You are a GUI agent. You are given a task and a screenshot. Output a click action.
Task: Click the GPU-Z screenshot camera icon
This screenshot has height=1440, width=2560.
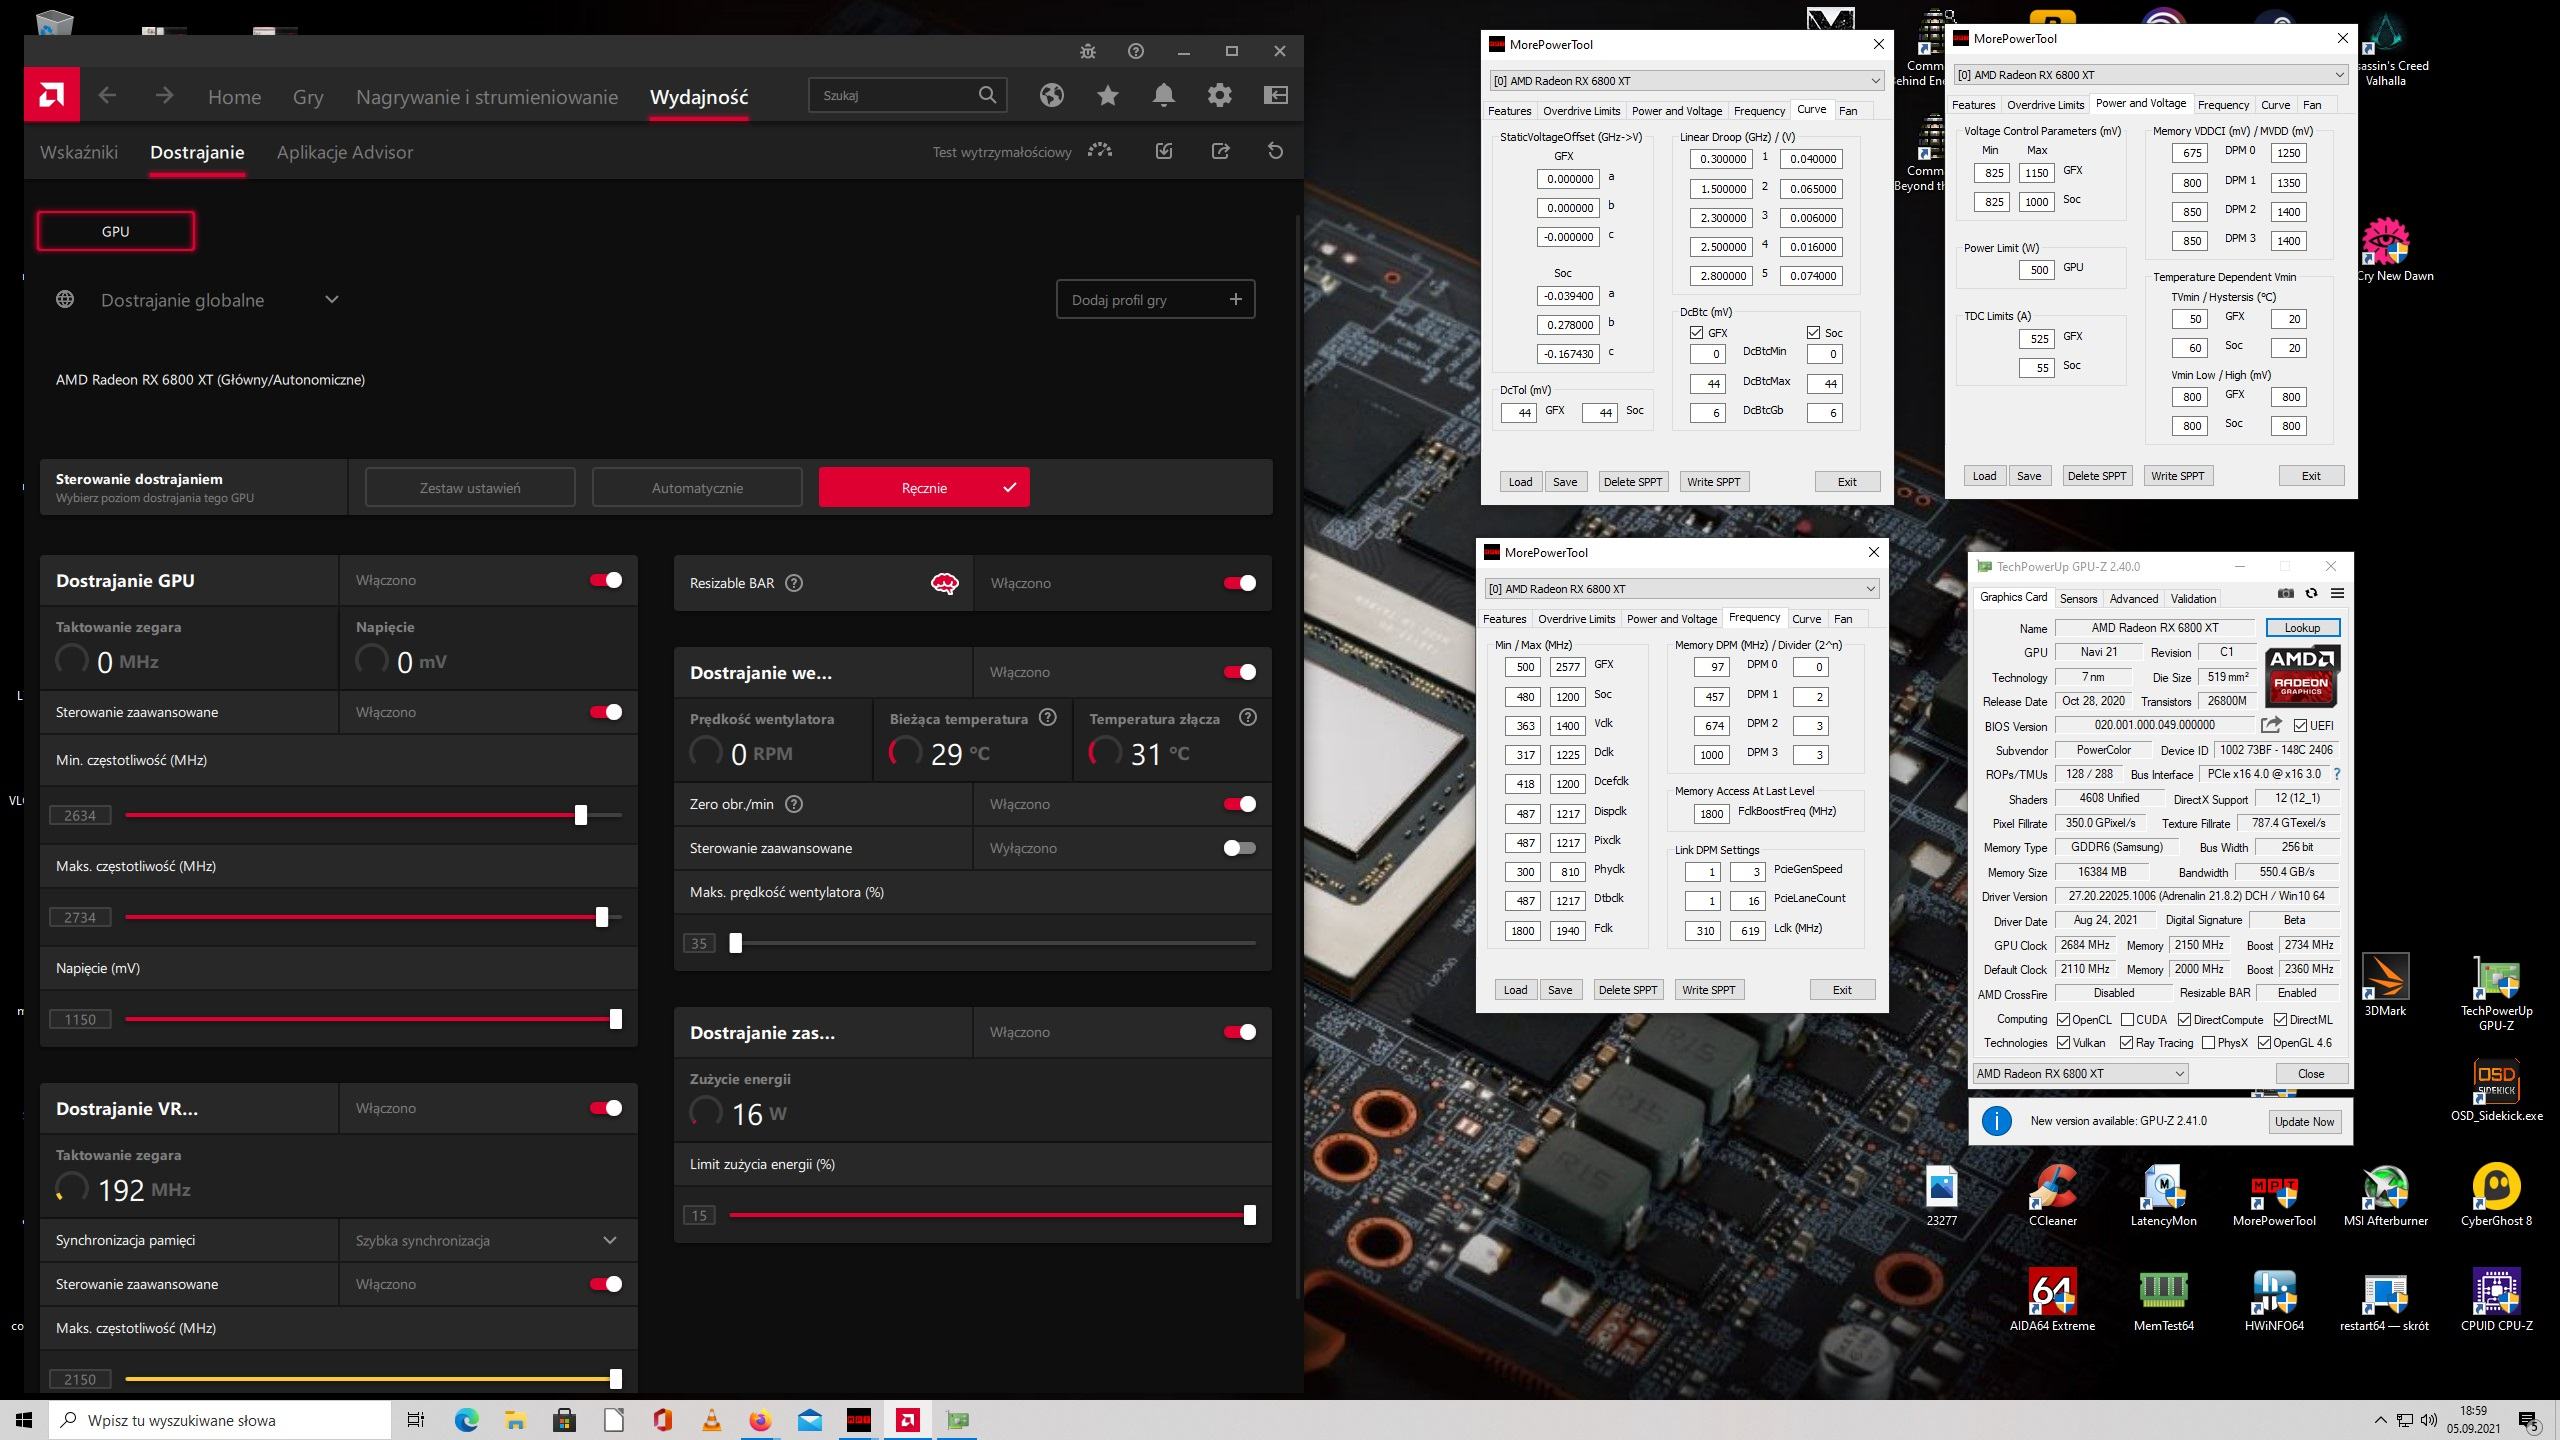(2285, 593)
